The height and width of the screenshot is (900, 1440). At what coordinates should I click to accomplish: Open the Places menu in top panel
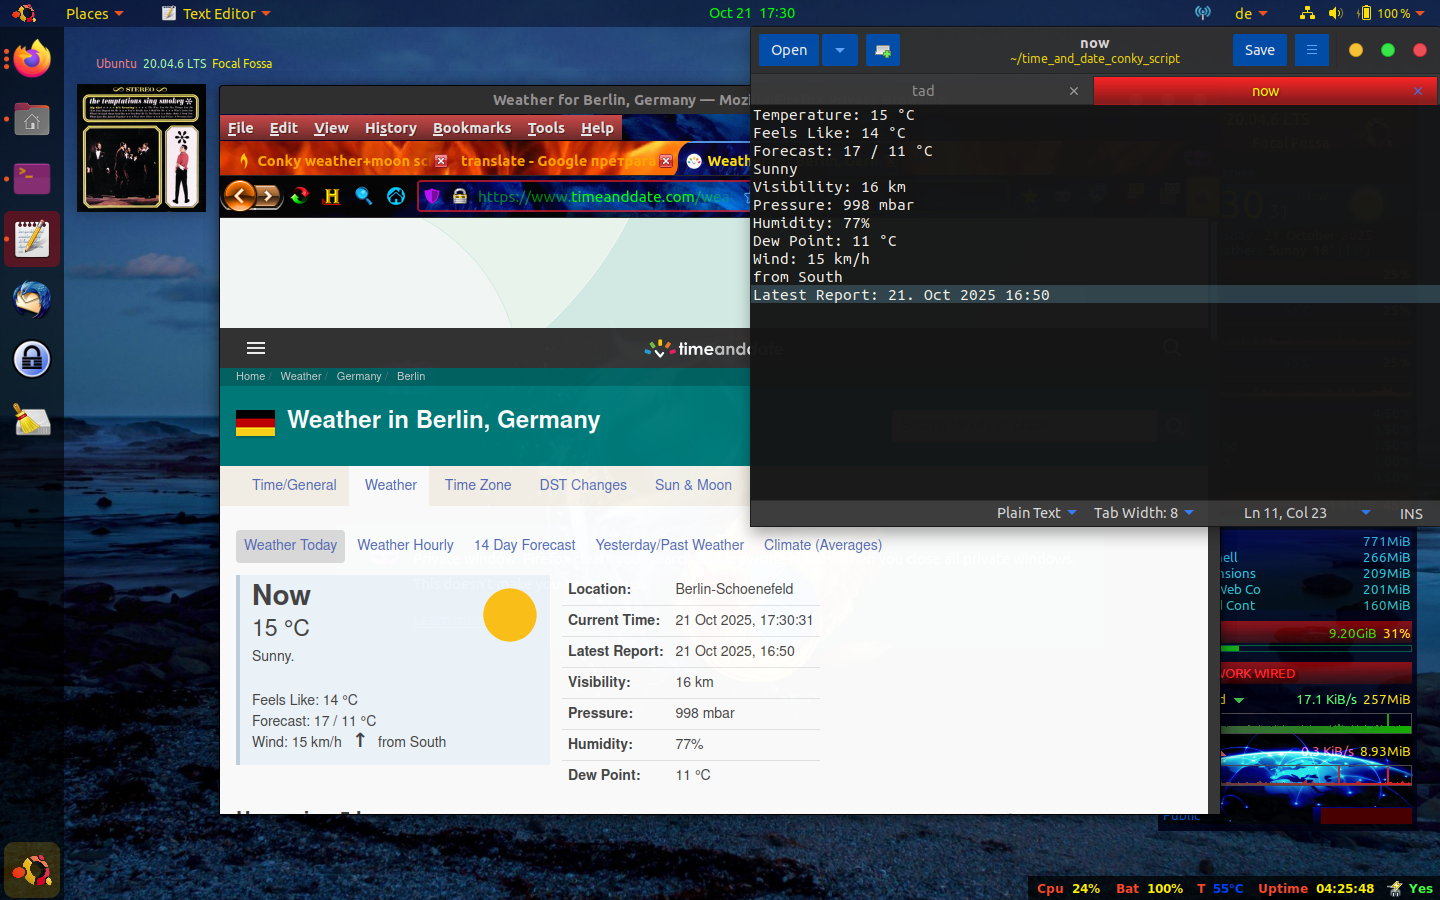click(94, 13)
